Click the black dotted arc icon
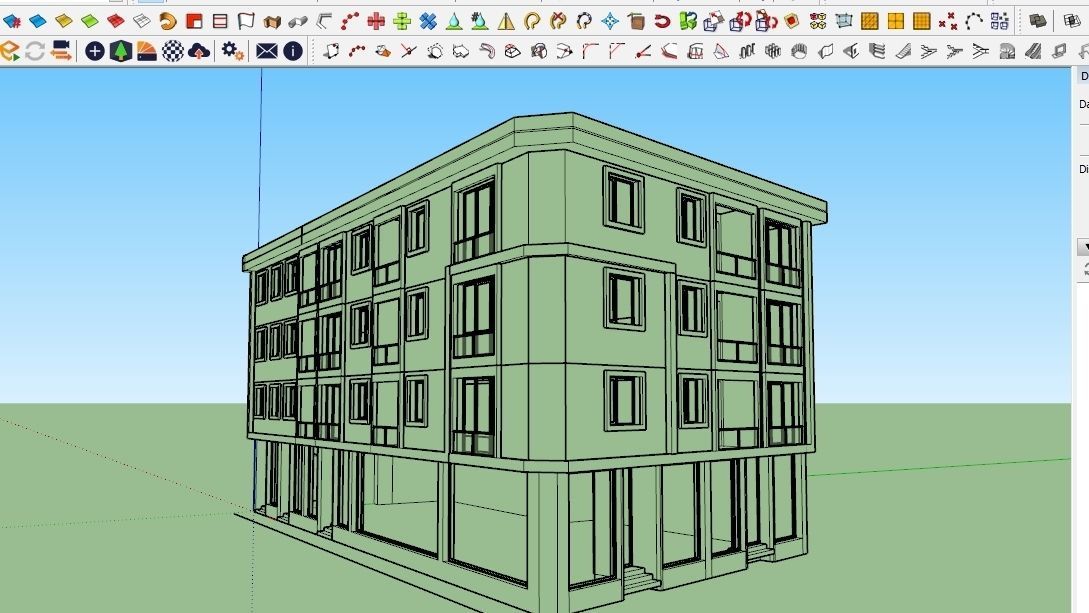 (974, 22)
